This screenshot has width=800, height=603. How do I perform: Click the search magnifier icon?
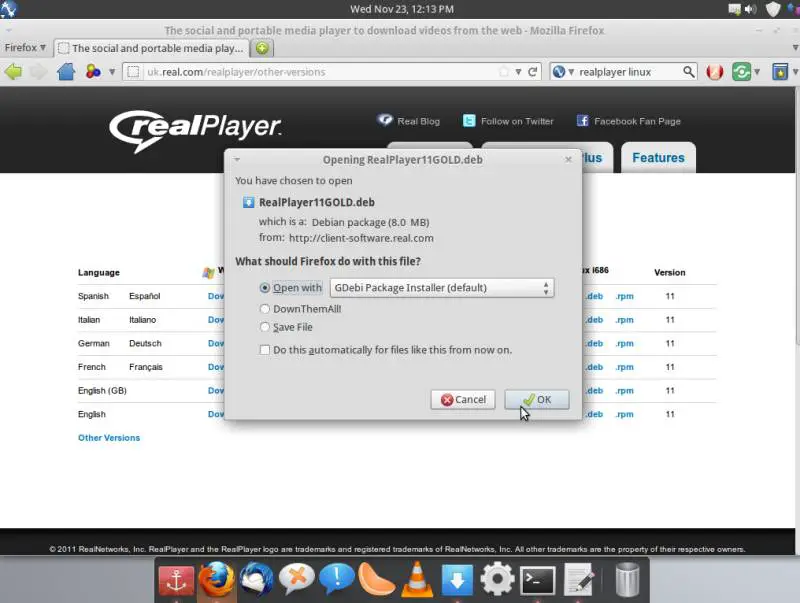click(x=688, y=72)
